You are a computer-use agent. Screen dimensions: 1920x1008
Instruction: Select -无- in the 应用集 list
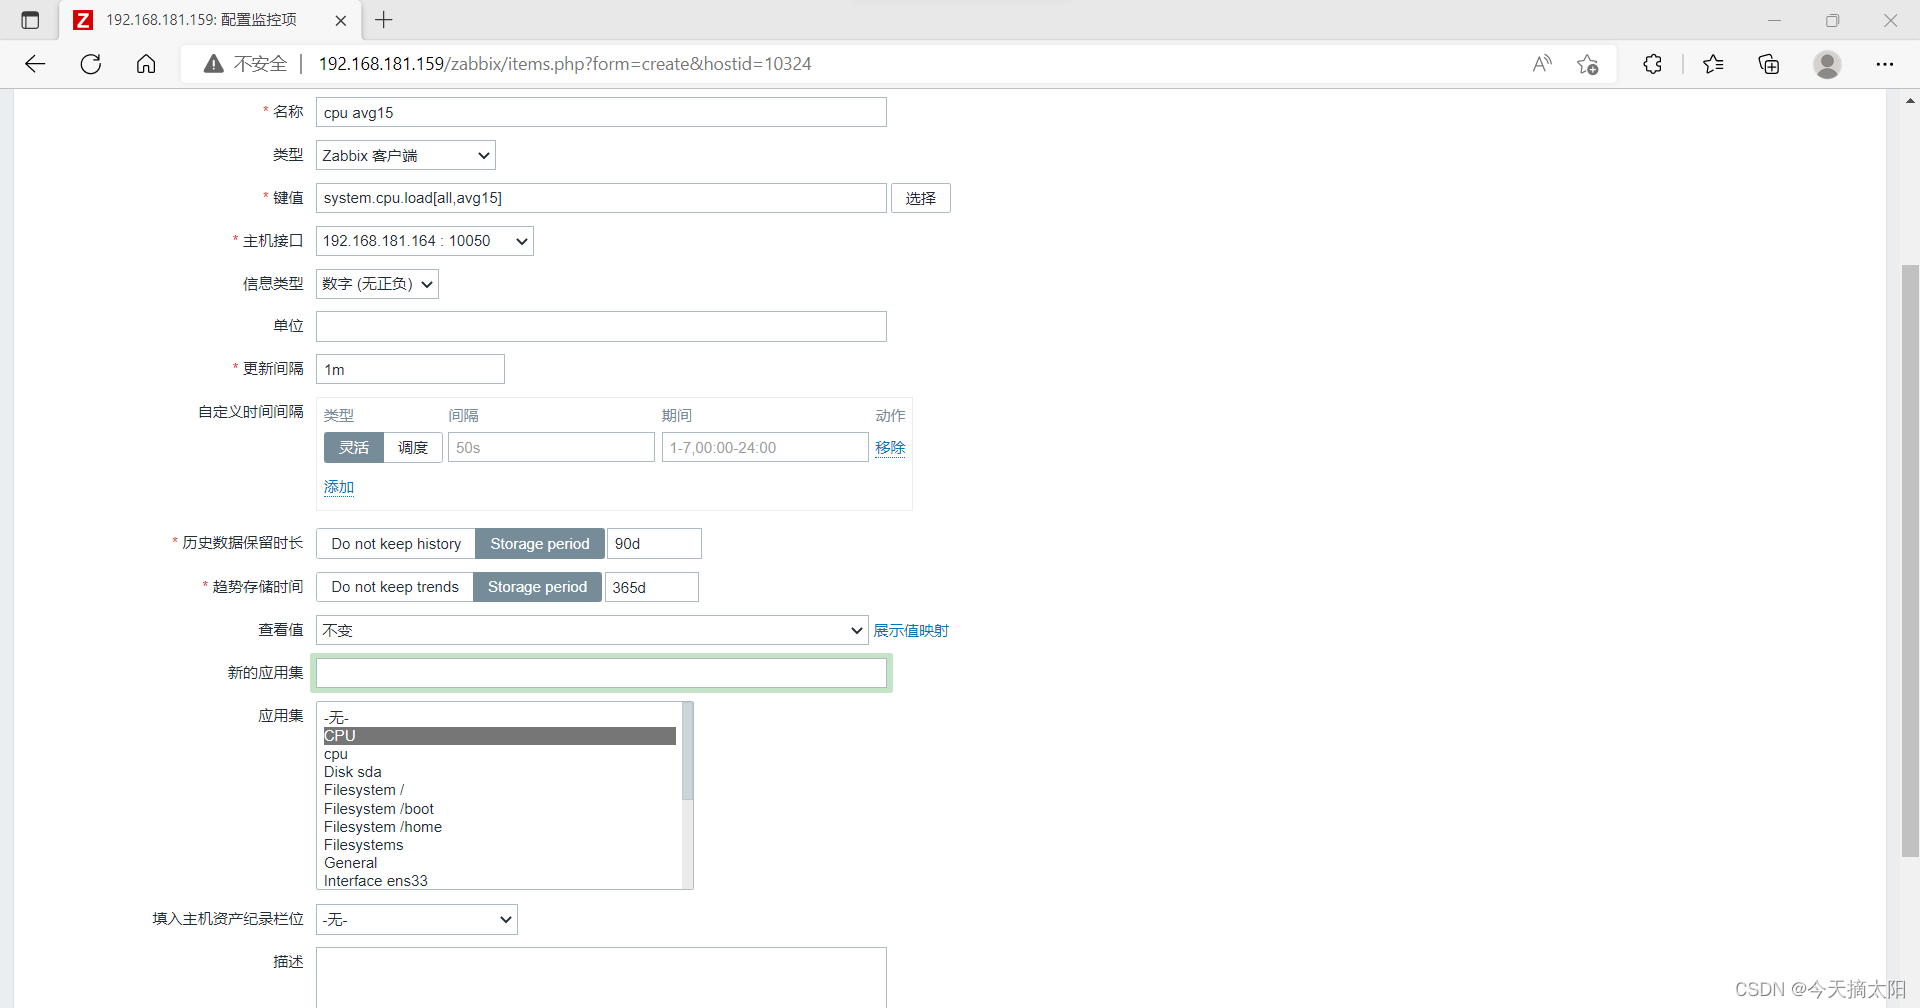(x=500, y=717)
